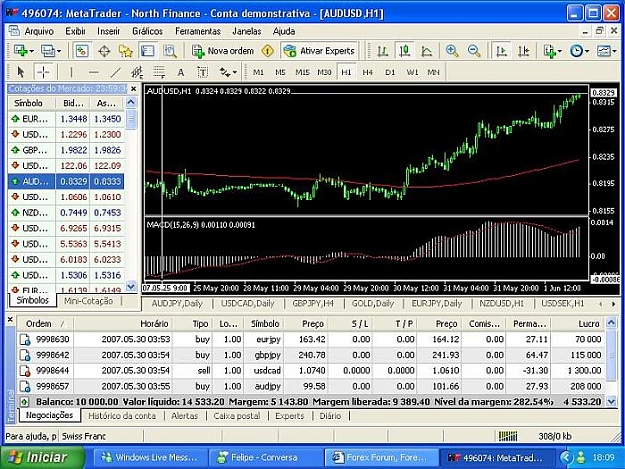Select the AUD row in Market Watch
The image size is (625, 469).
click(66, 181)
